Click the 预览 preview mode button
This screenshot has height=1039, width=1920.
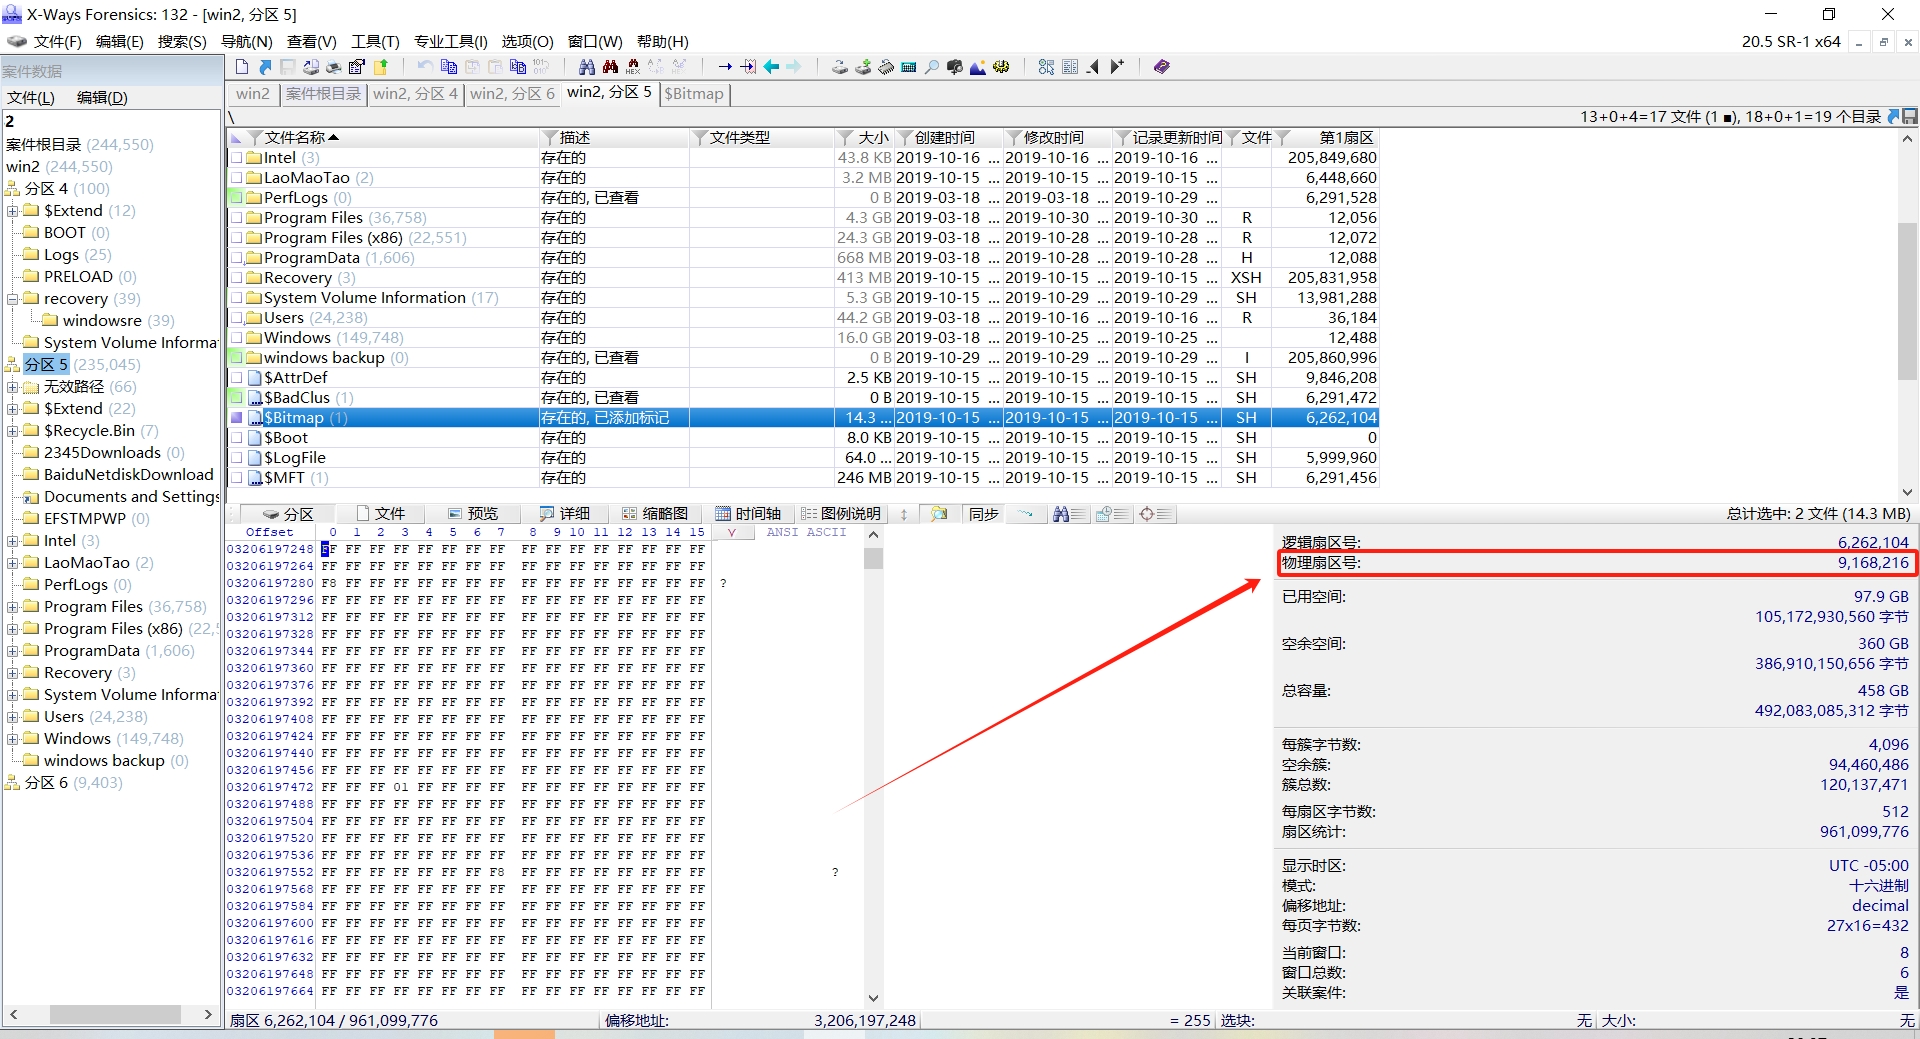pos(473,514)
